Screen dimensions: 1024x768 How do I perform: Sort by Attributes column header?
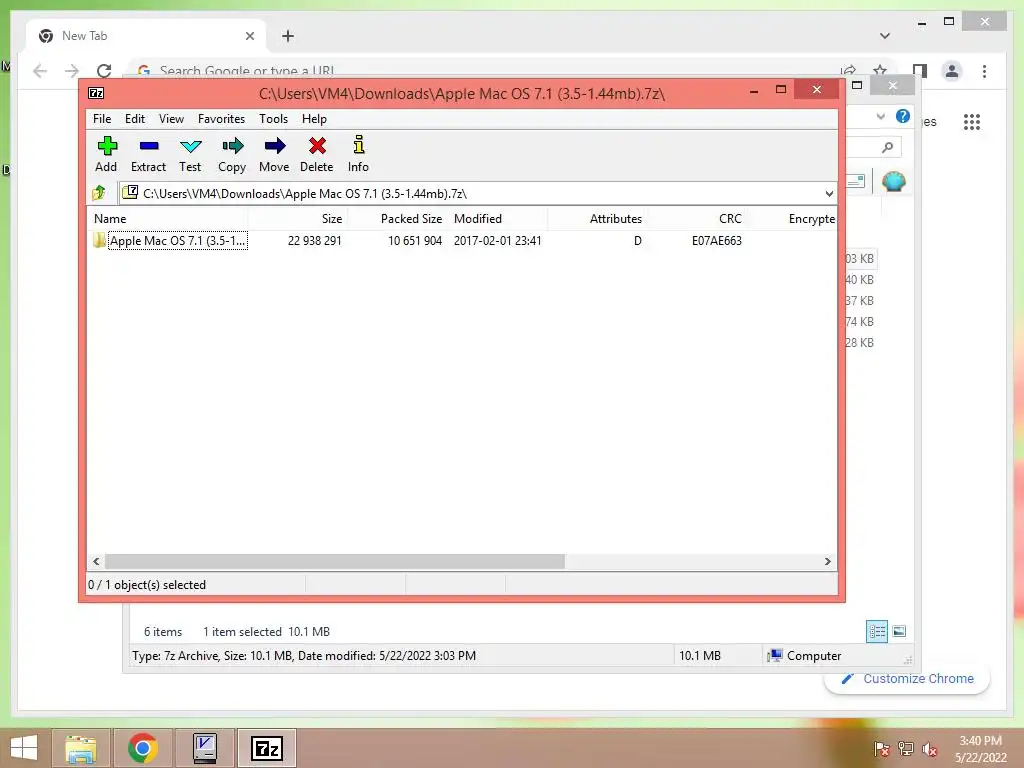(597, 219)
